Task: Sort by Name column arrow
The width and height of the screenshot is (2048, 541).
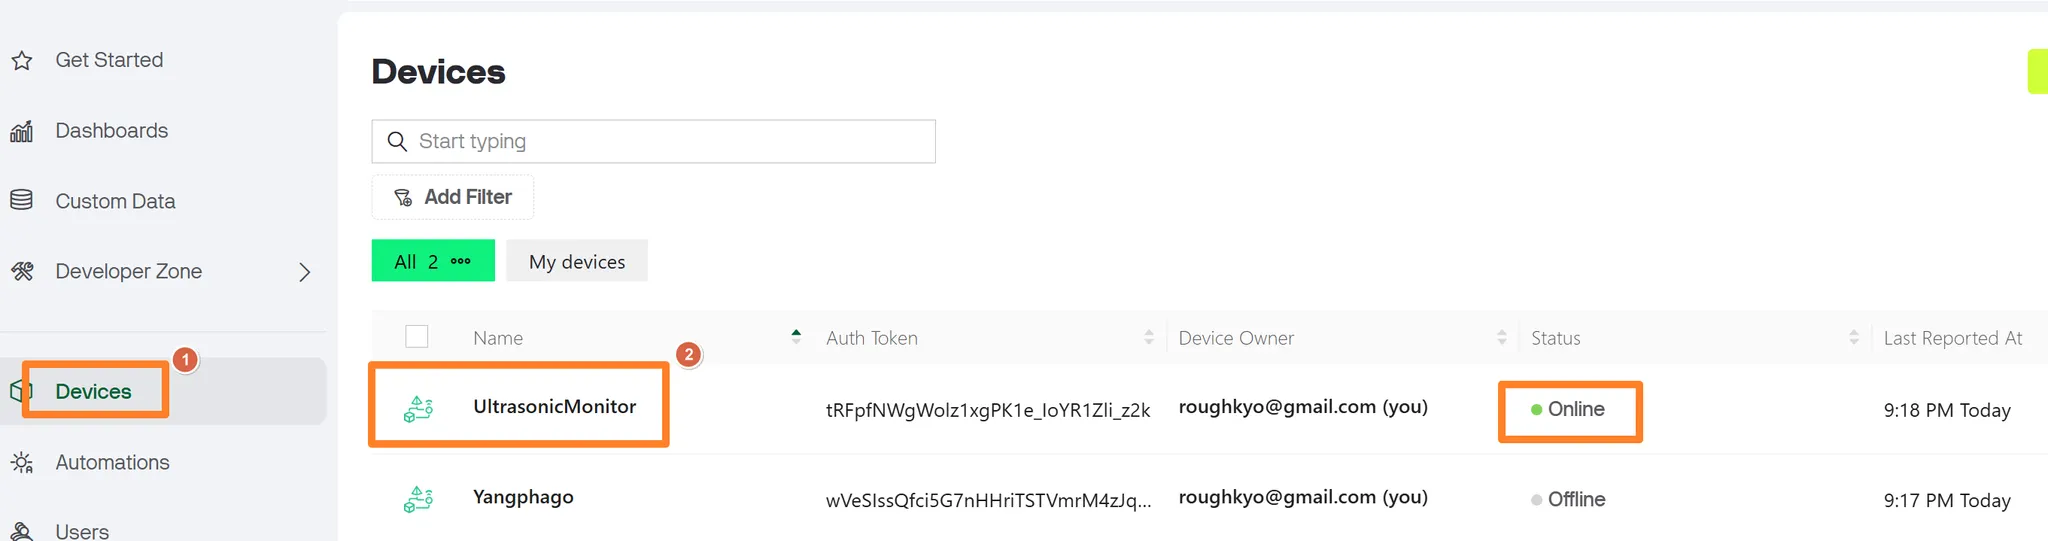Action: (796, 337)
